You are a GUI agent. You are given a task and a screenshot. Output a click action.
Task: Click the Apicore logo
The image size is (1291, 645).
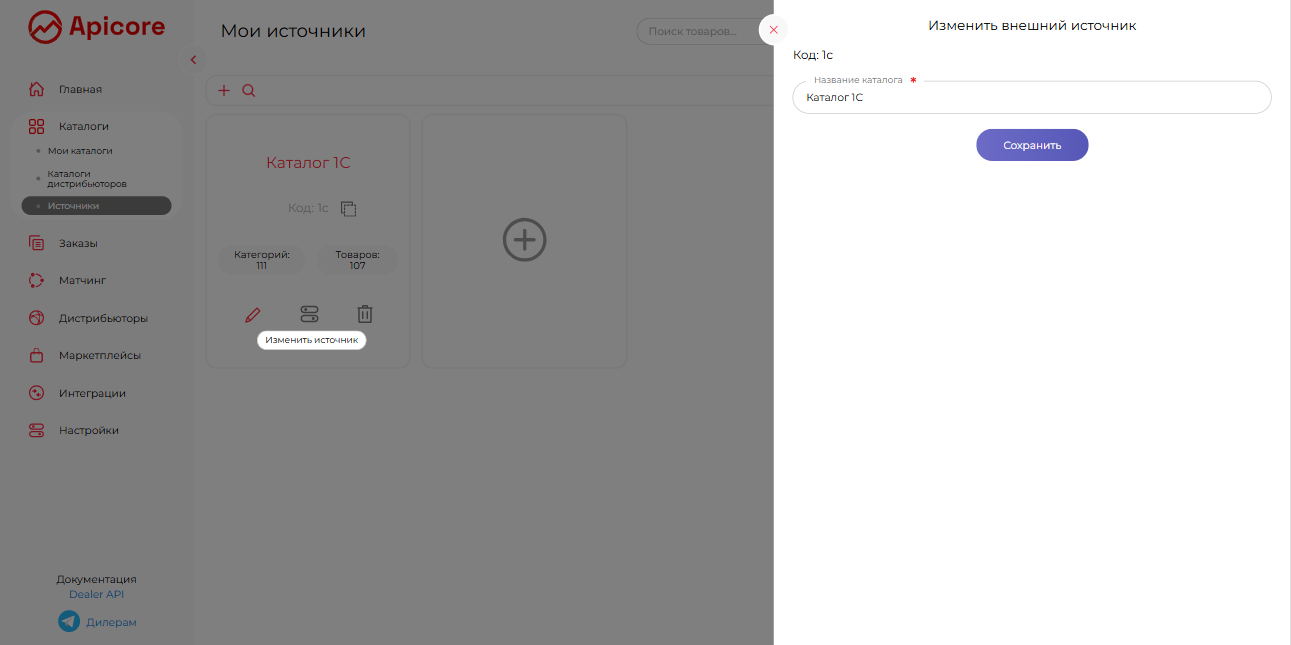[x=97, y=28]
